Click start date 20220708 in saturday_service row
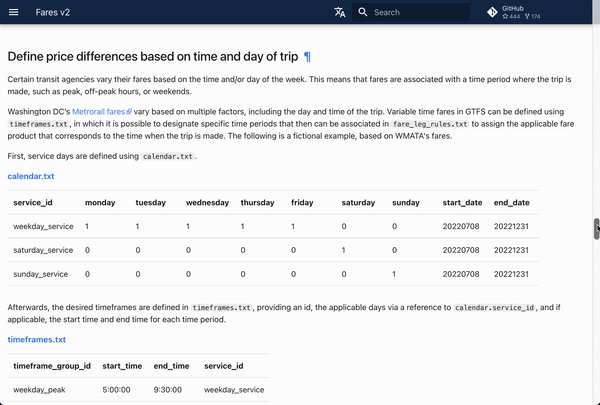600x405 pixels. 461,250
